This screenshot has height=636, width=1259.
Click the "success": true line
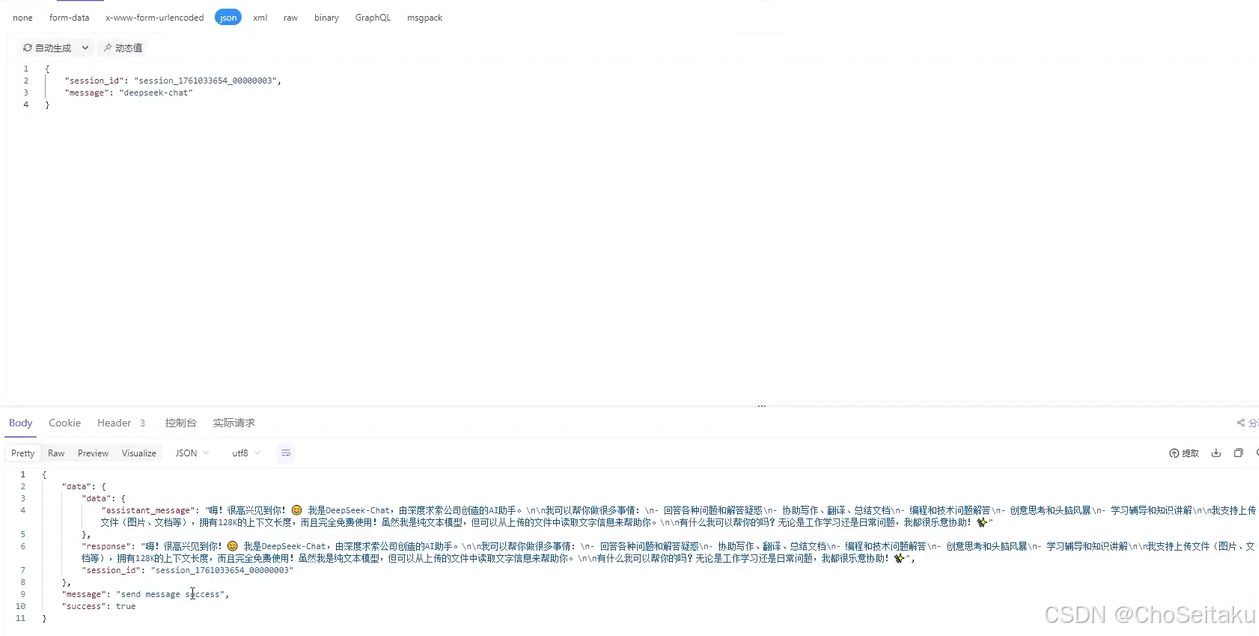pos(98,606)
